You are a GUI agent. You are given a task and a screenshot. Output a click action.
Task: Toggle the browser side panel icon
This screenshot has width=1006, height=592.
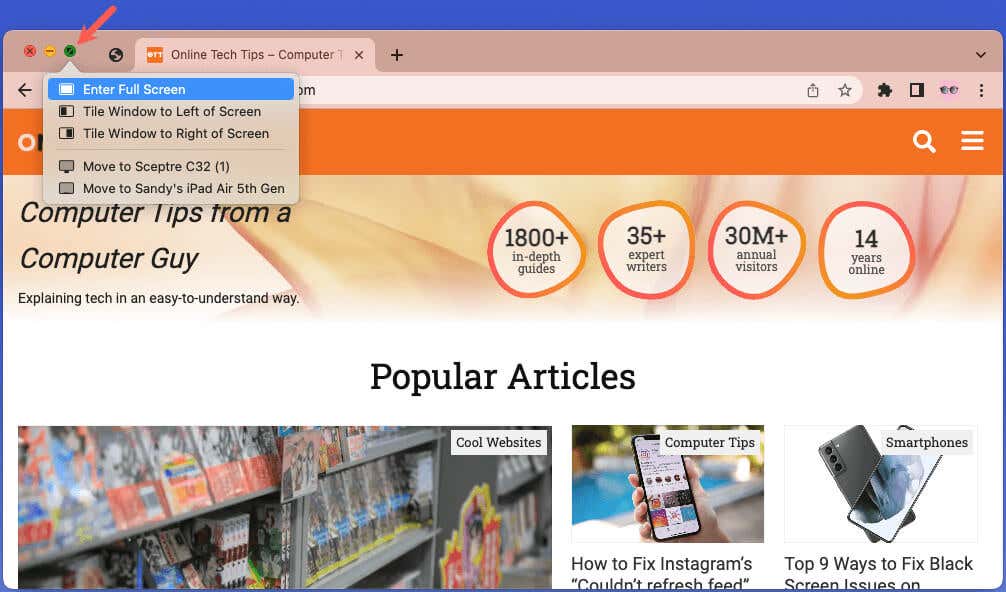(917, 90)
